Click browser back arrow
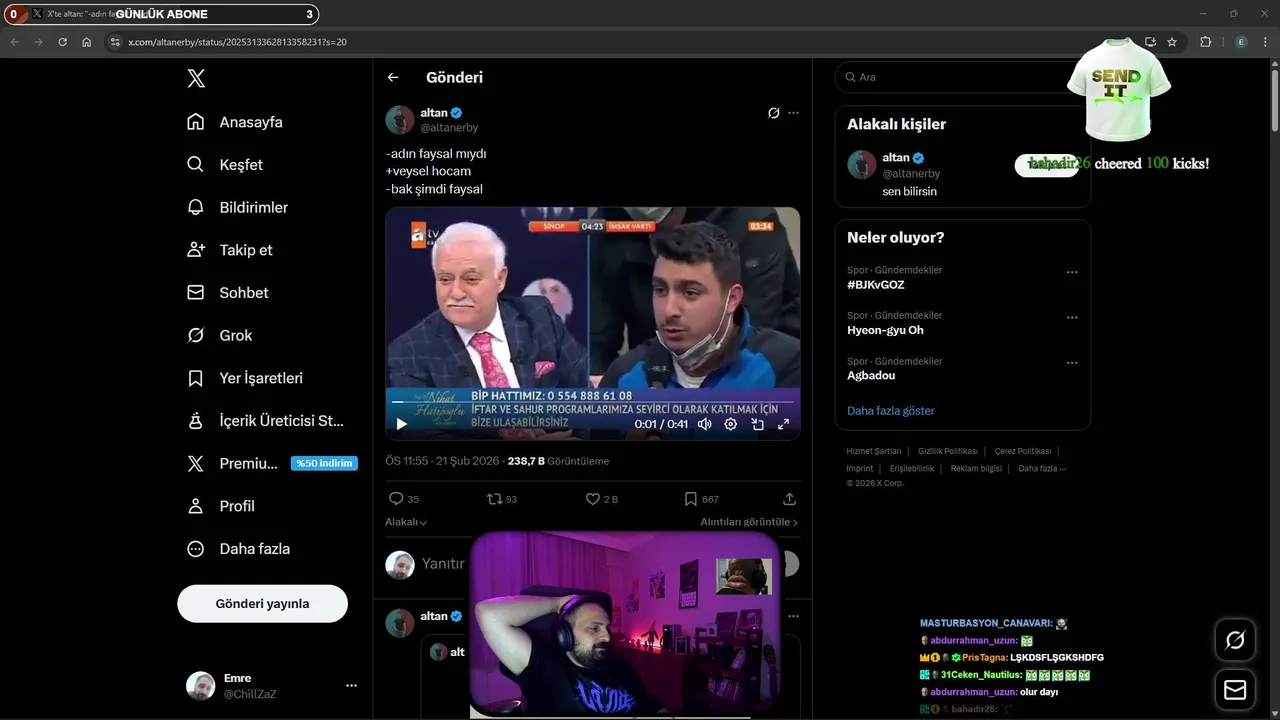The image size is (1280, 720). [14, 42]
